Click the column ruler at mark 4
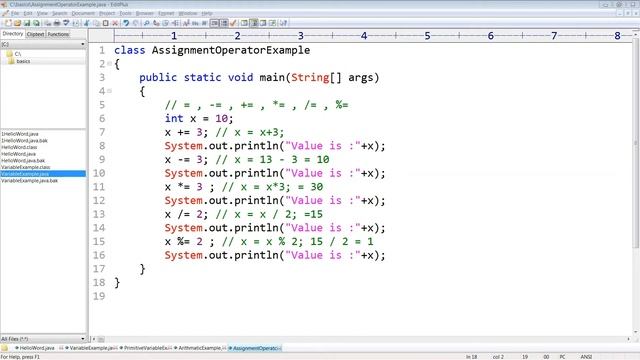 (x=364, y=36)
